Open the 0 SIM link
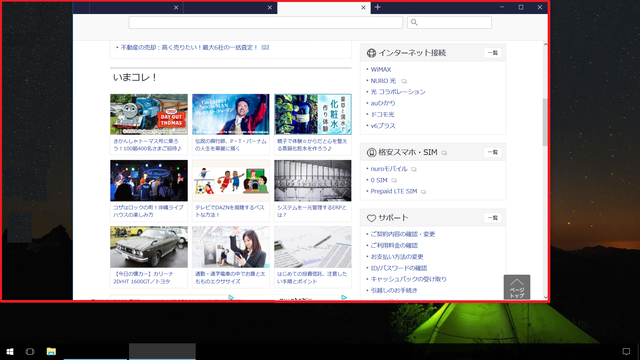Viewport: 640px width, 360px height. (379, 180)
